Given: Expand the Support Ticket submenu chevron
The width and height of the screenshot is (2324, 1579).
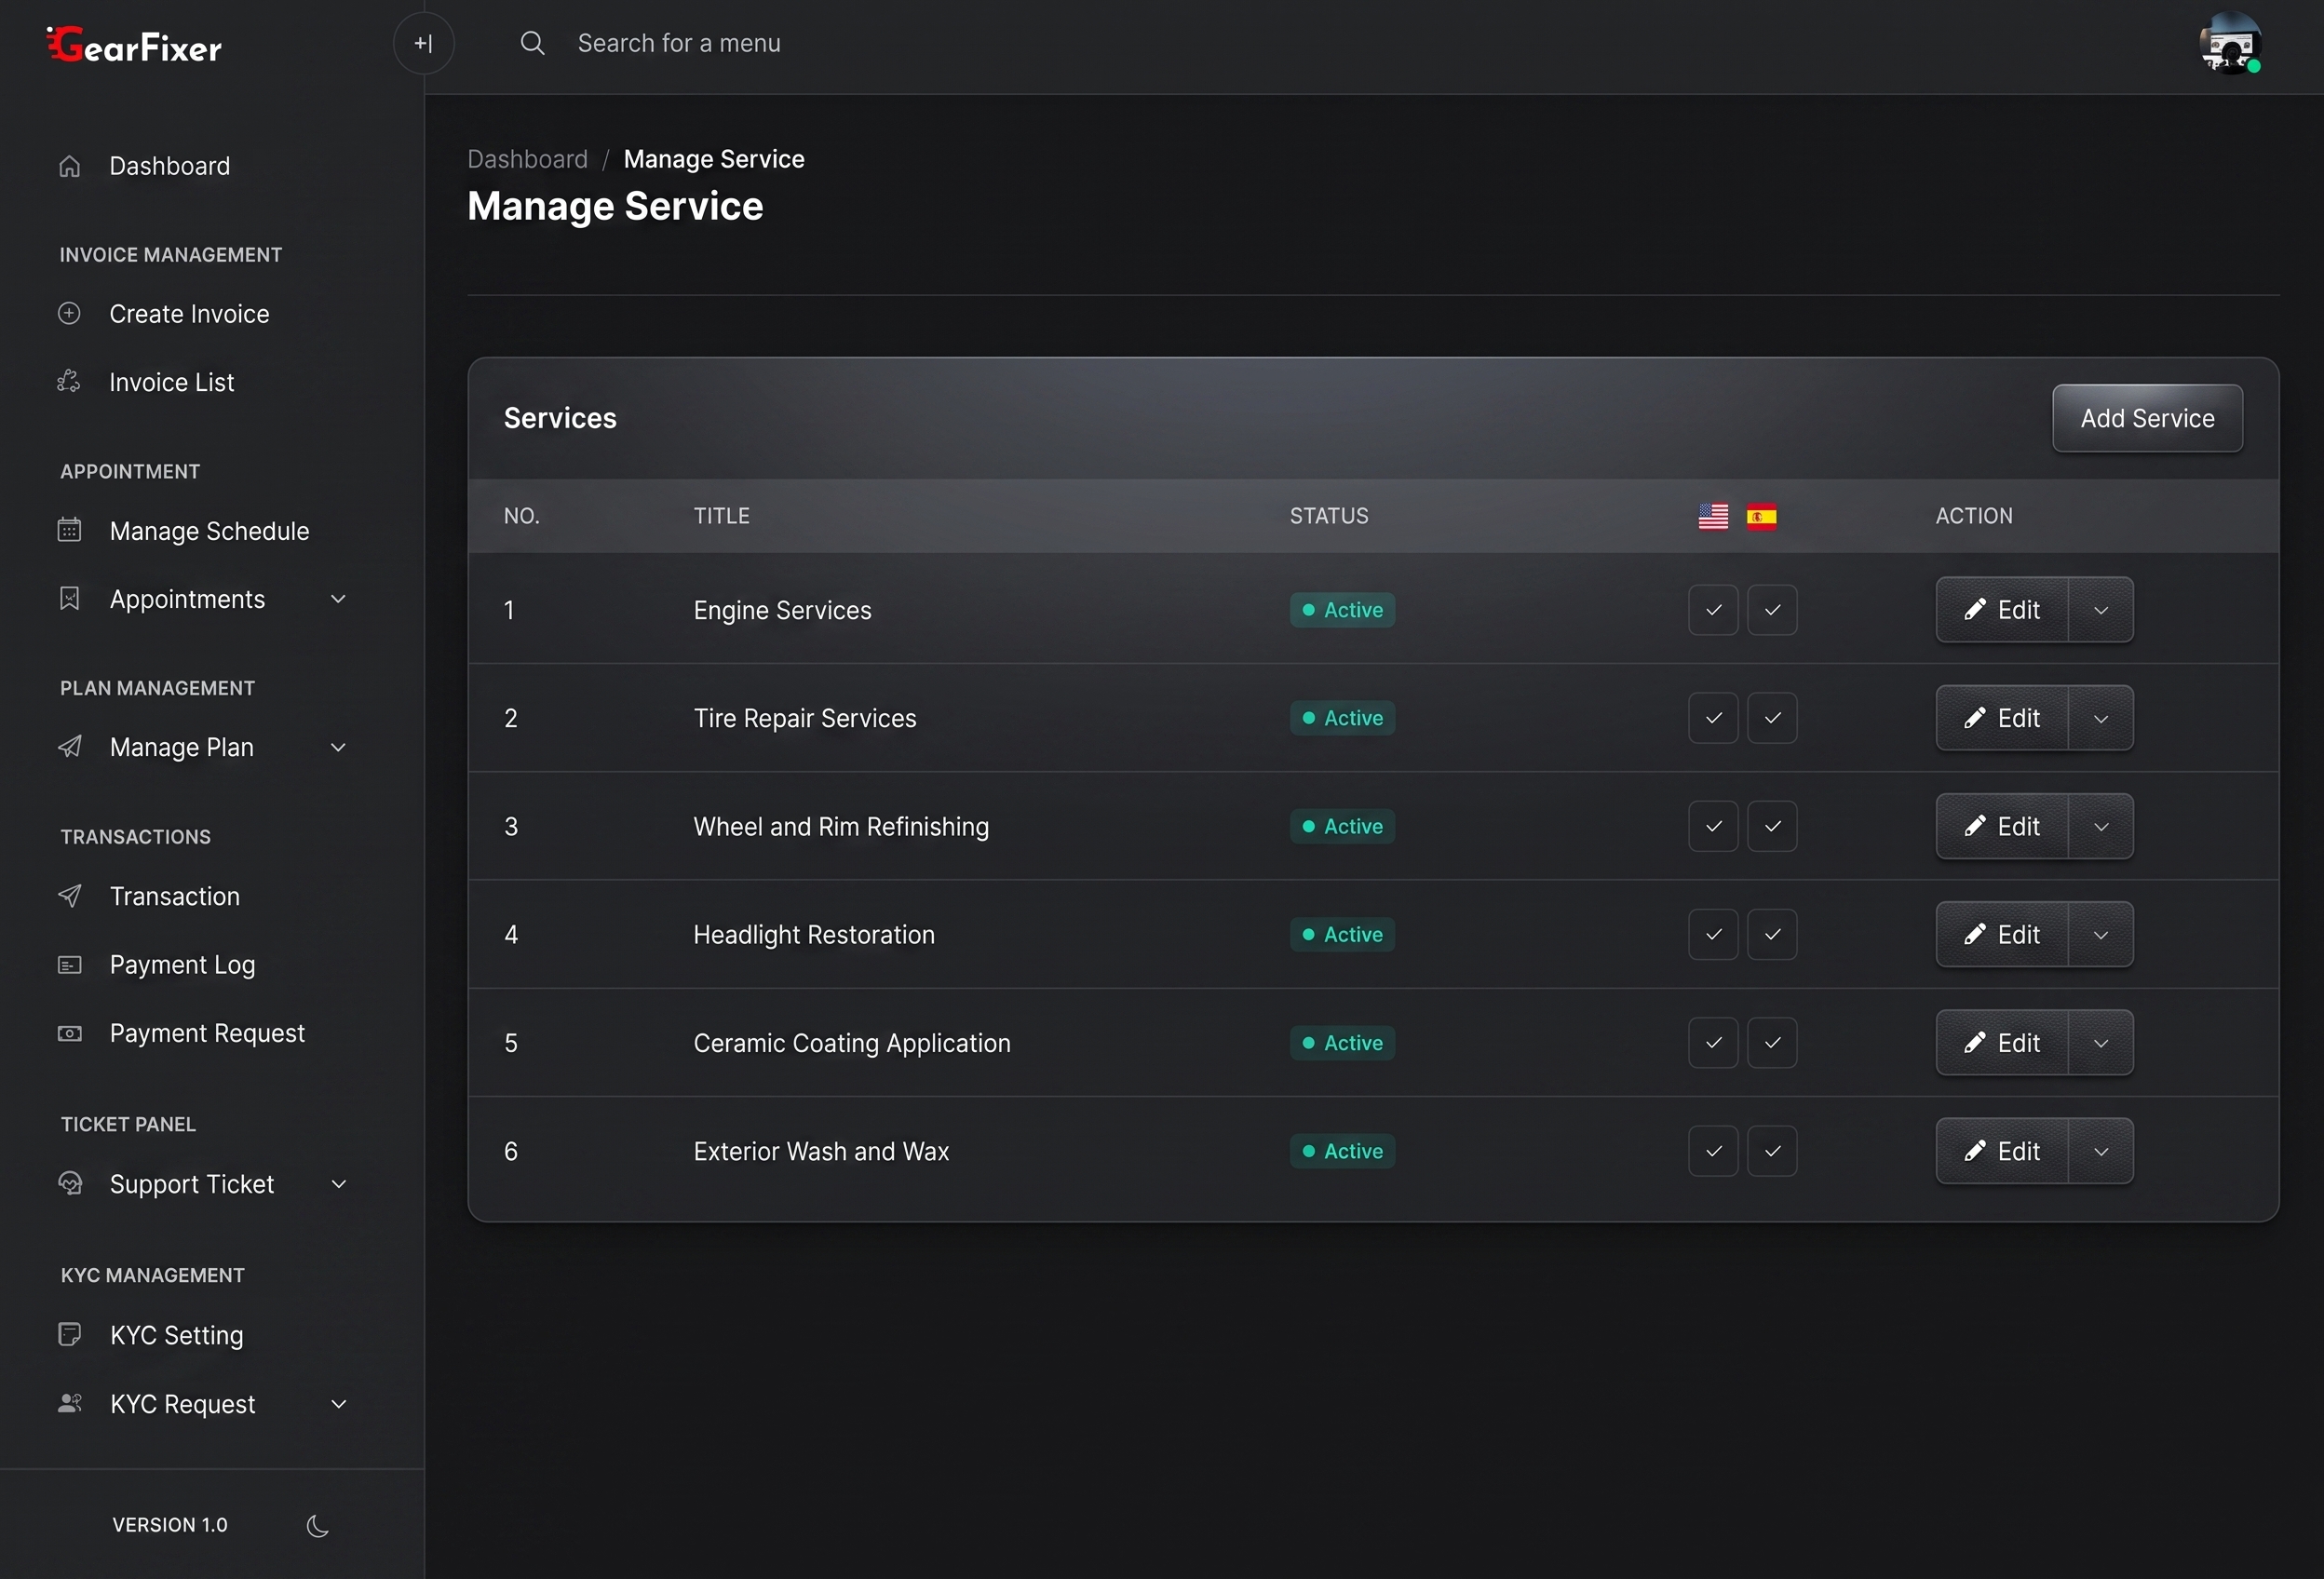Looking at the screenshot, I should 338,1184.
